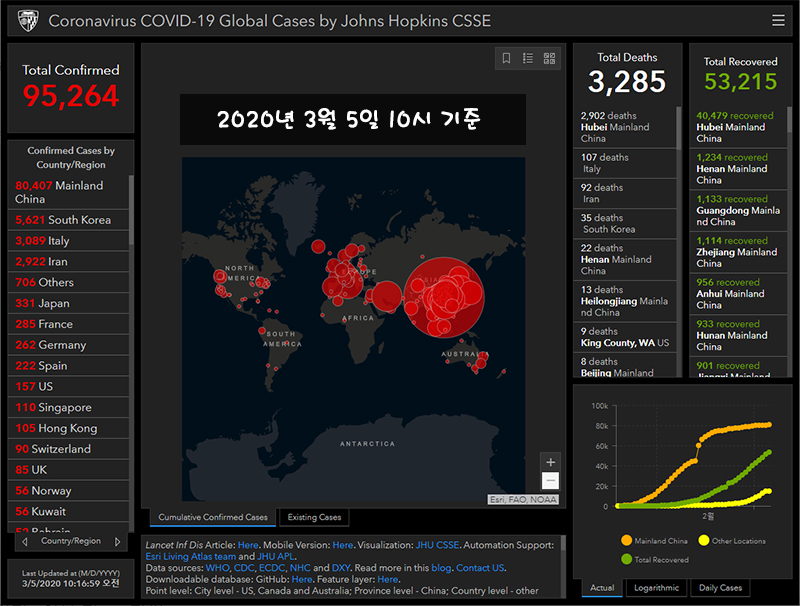
Task: Go to previous Country/Region list view arrow
Action: (x=24, y=541)
